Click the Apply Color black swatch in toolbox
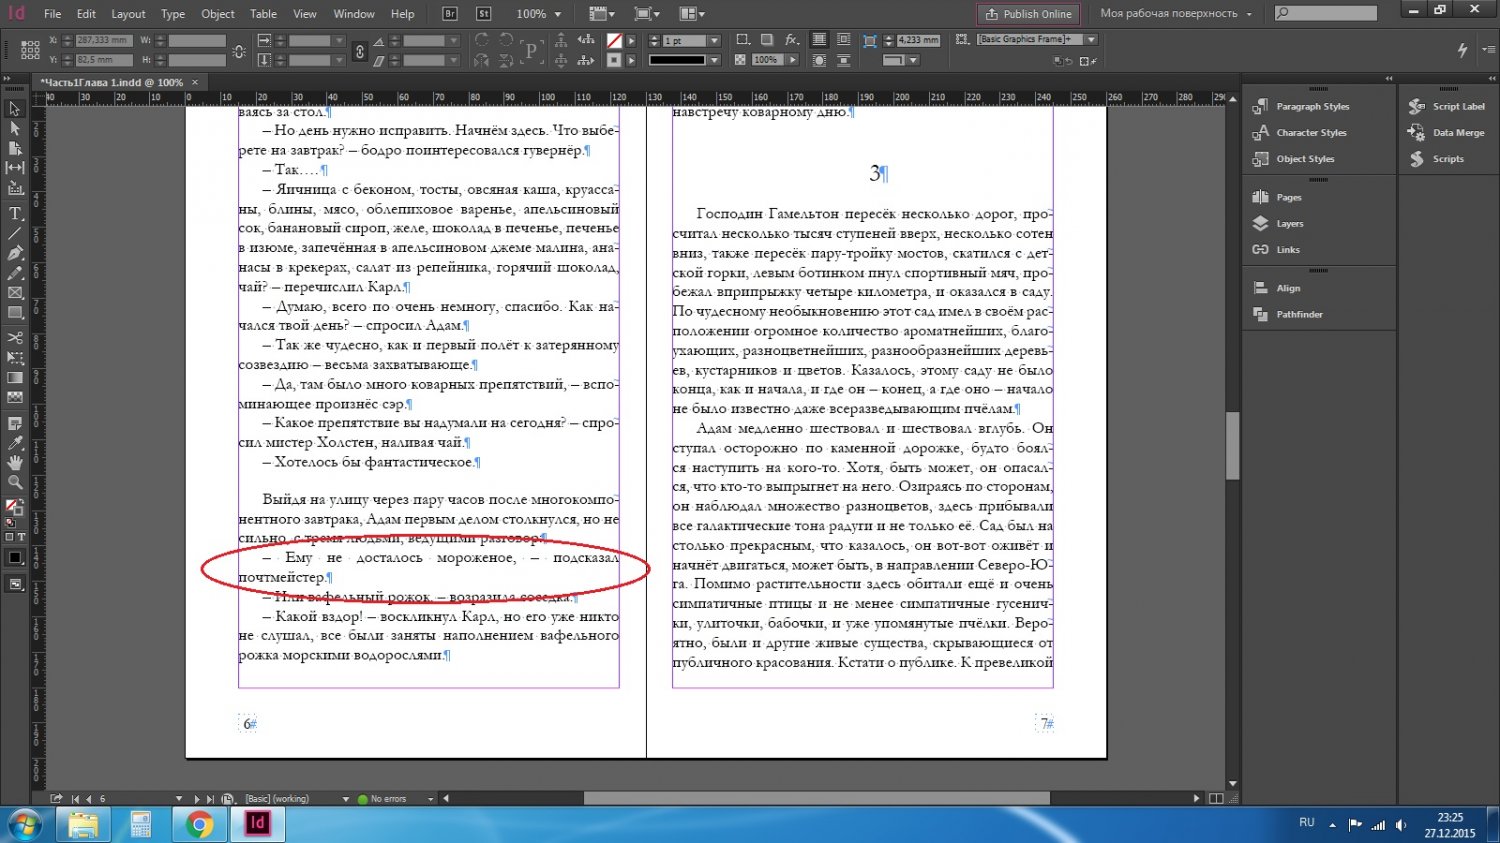The image size is (1500, 843). click(16, 558)
